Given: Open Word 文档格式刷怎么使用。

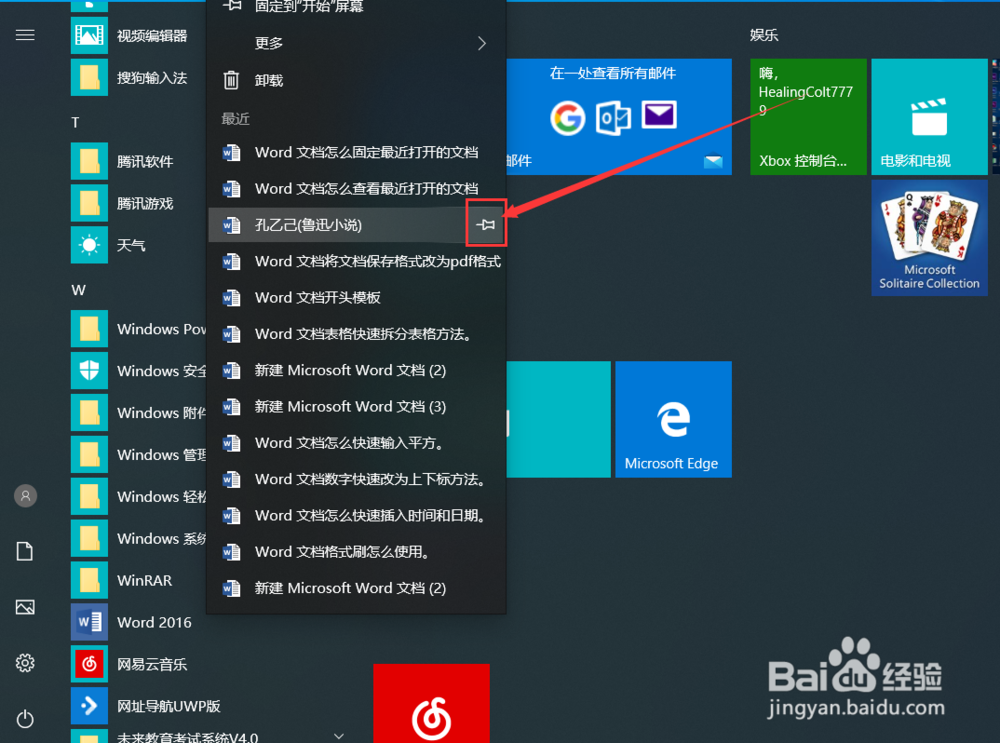Looking at the screenshot, I should point(357,552).
